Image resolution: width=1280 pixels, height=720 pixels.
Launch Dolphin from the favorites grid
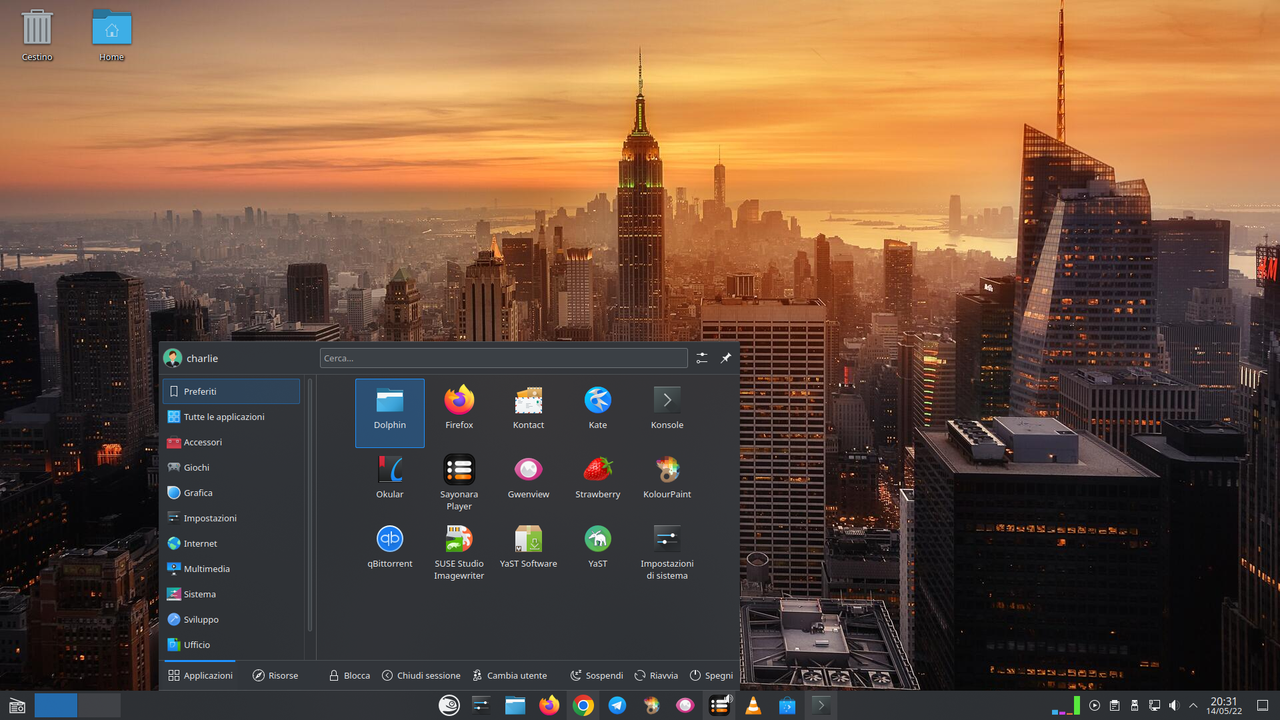point(390,412)
